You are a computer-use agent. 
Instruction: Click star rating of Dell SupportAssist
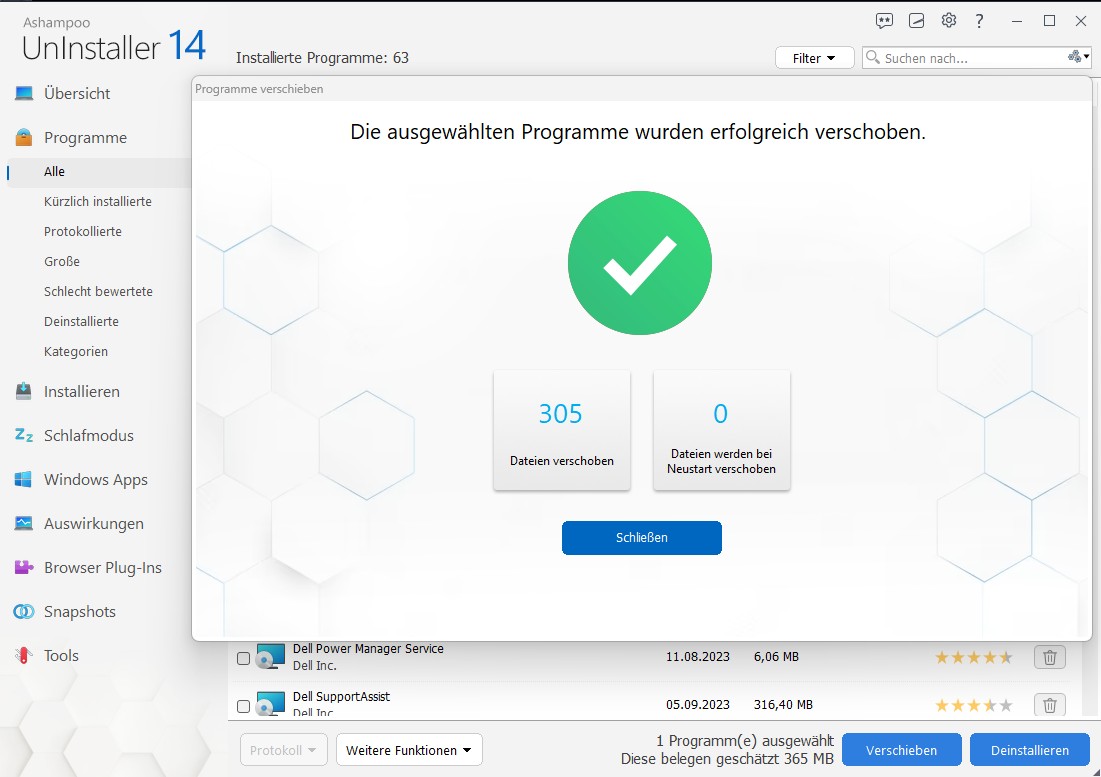(973, 705)
